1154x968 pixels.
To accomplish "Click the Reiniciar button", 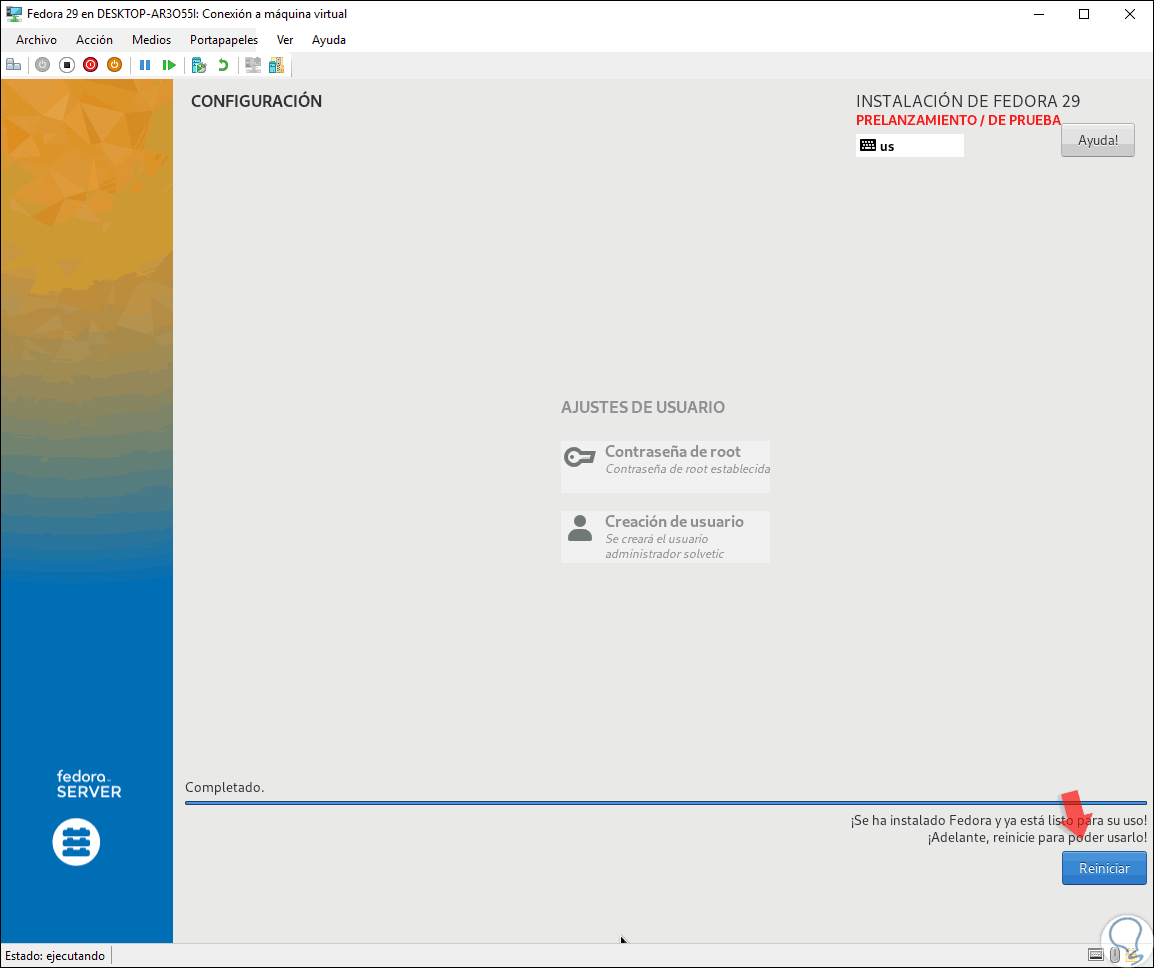I will coord(1104,868).
